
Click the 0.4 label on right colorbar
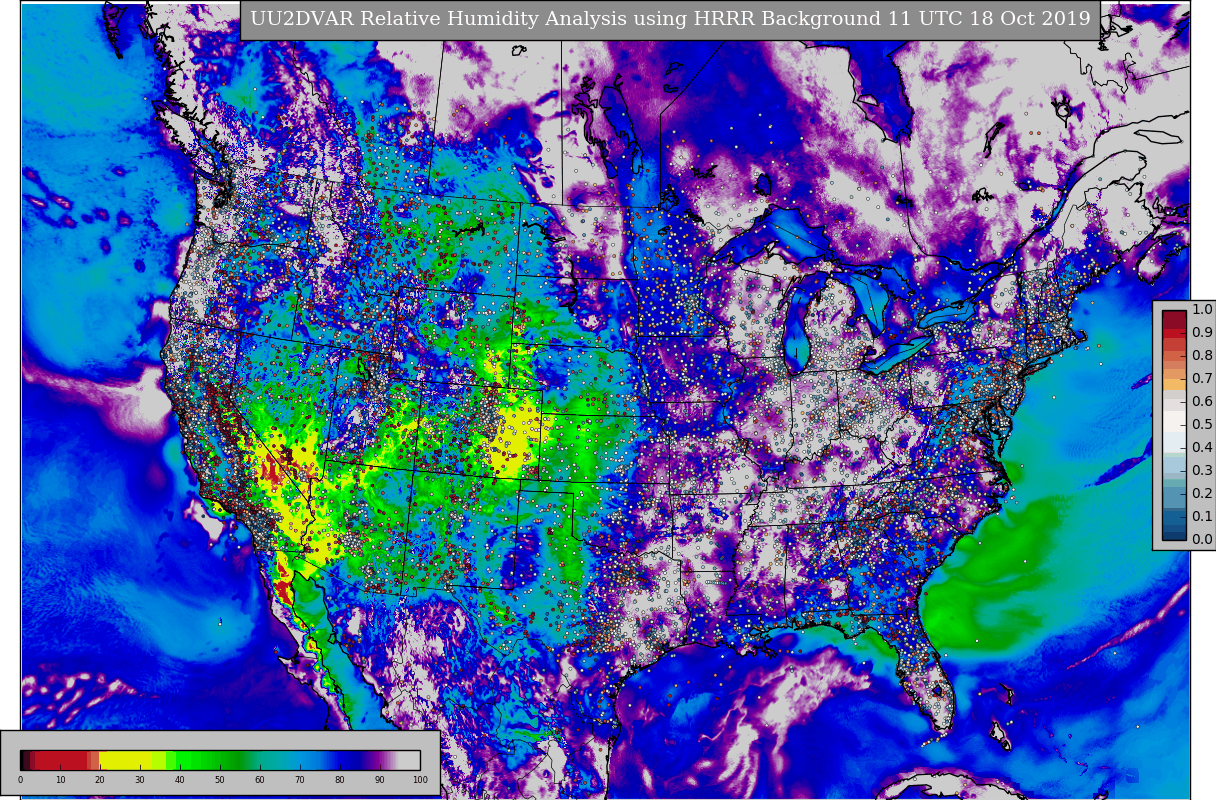1202,447
